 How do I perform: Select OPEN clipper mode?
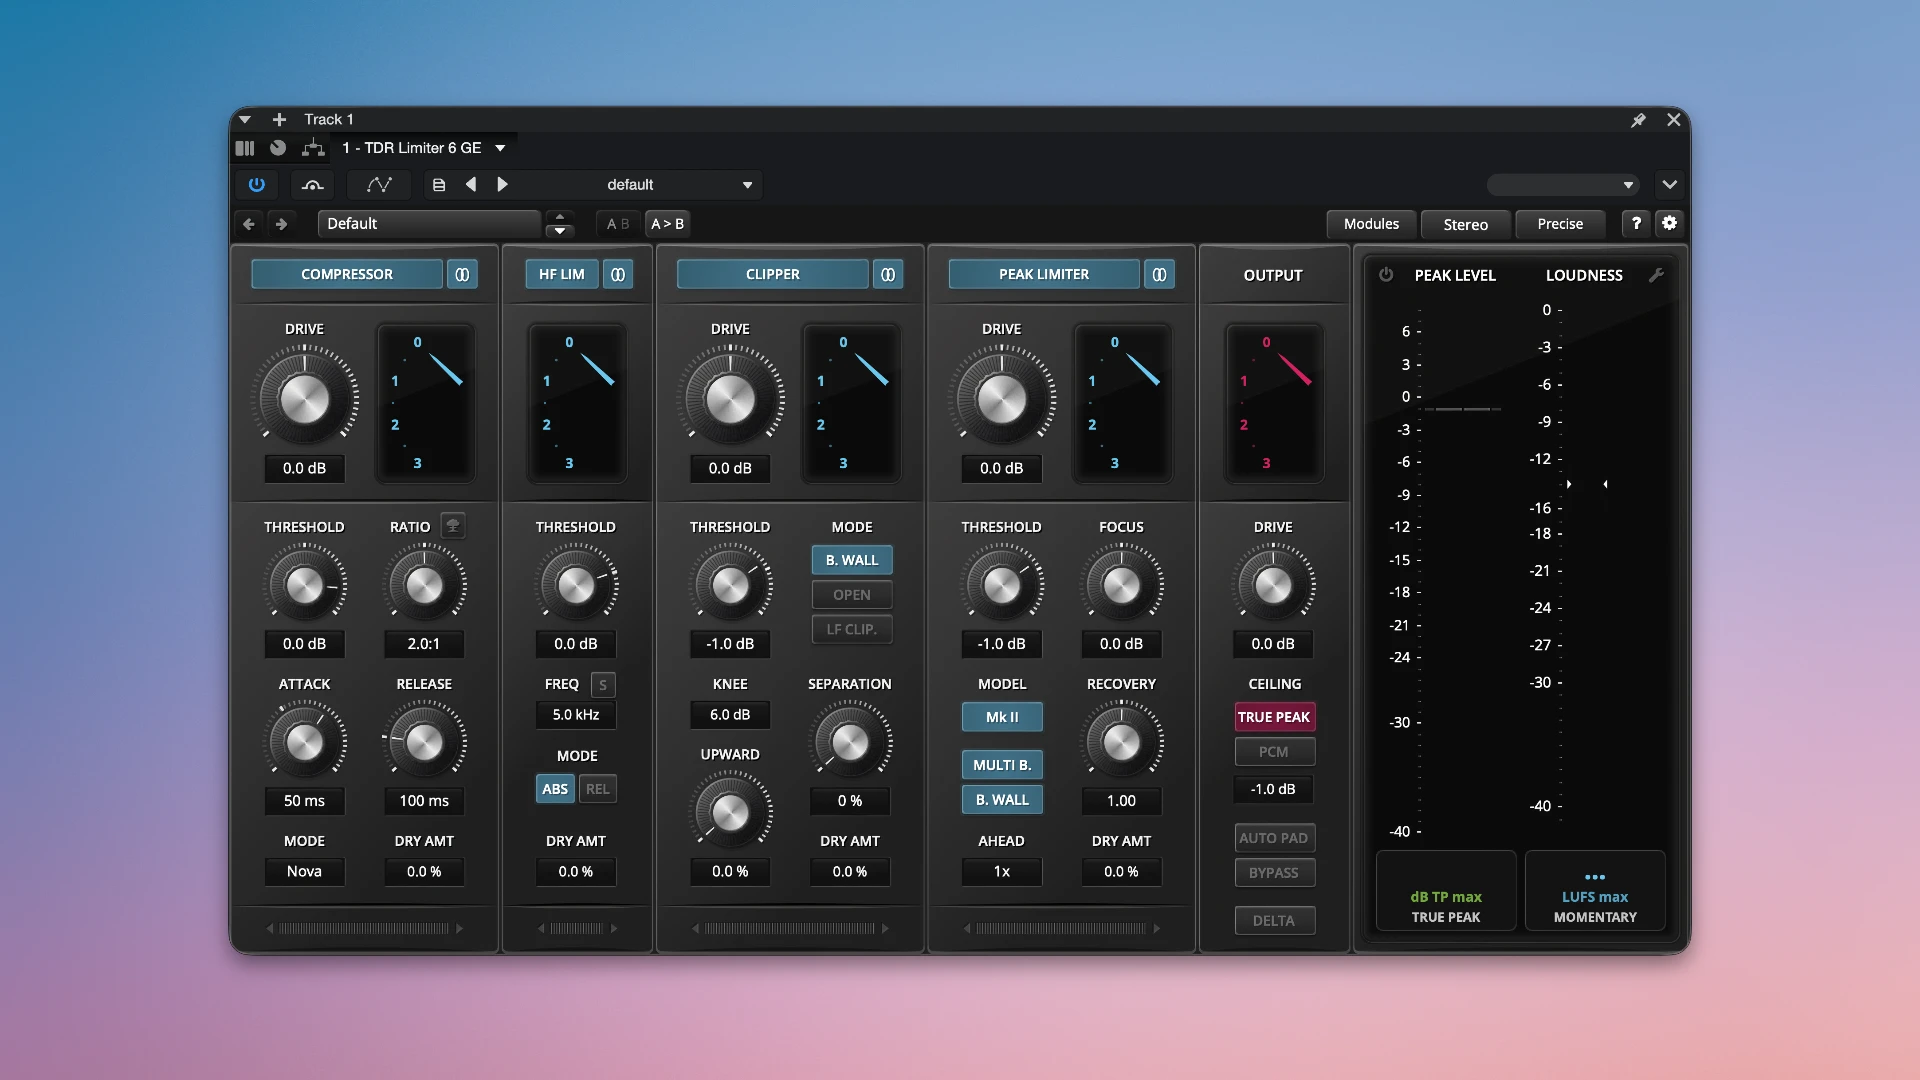pyautogui.click(x=852, y=595)
